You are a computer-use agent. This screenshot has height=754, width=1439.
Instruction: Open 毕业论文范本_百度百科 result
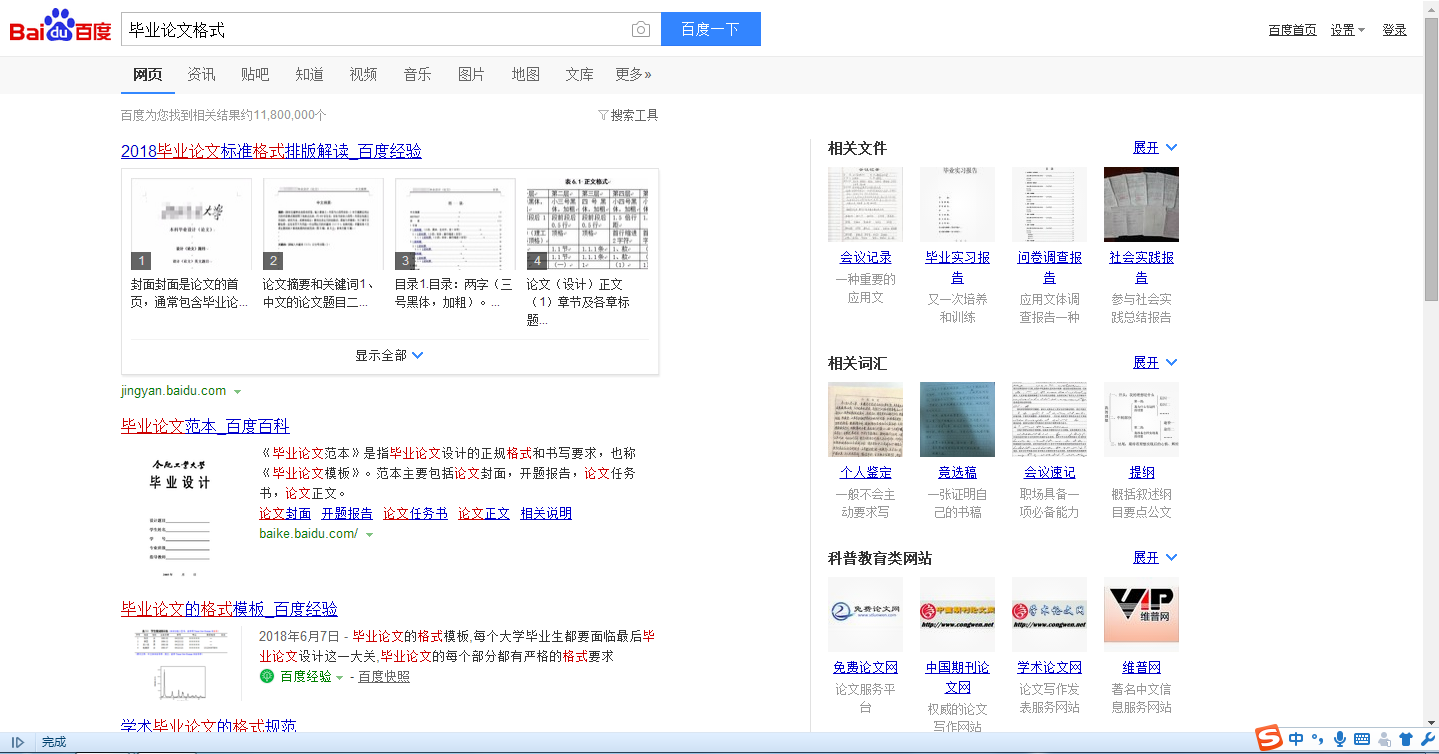pos(205,426)
